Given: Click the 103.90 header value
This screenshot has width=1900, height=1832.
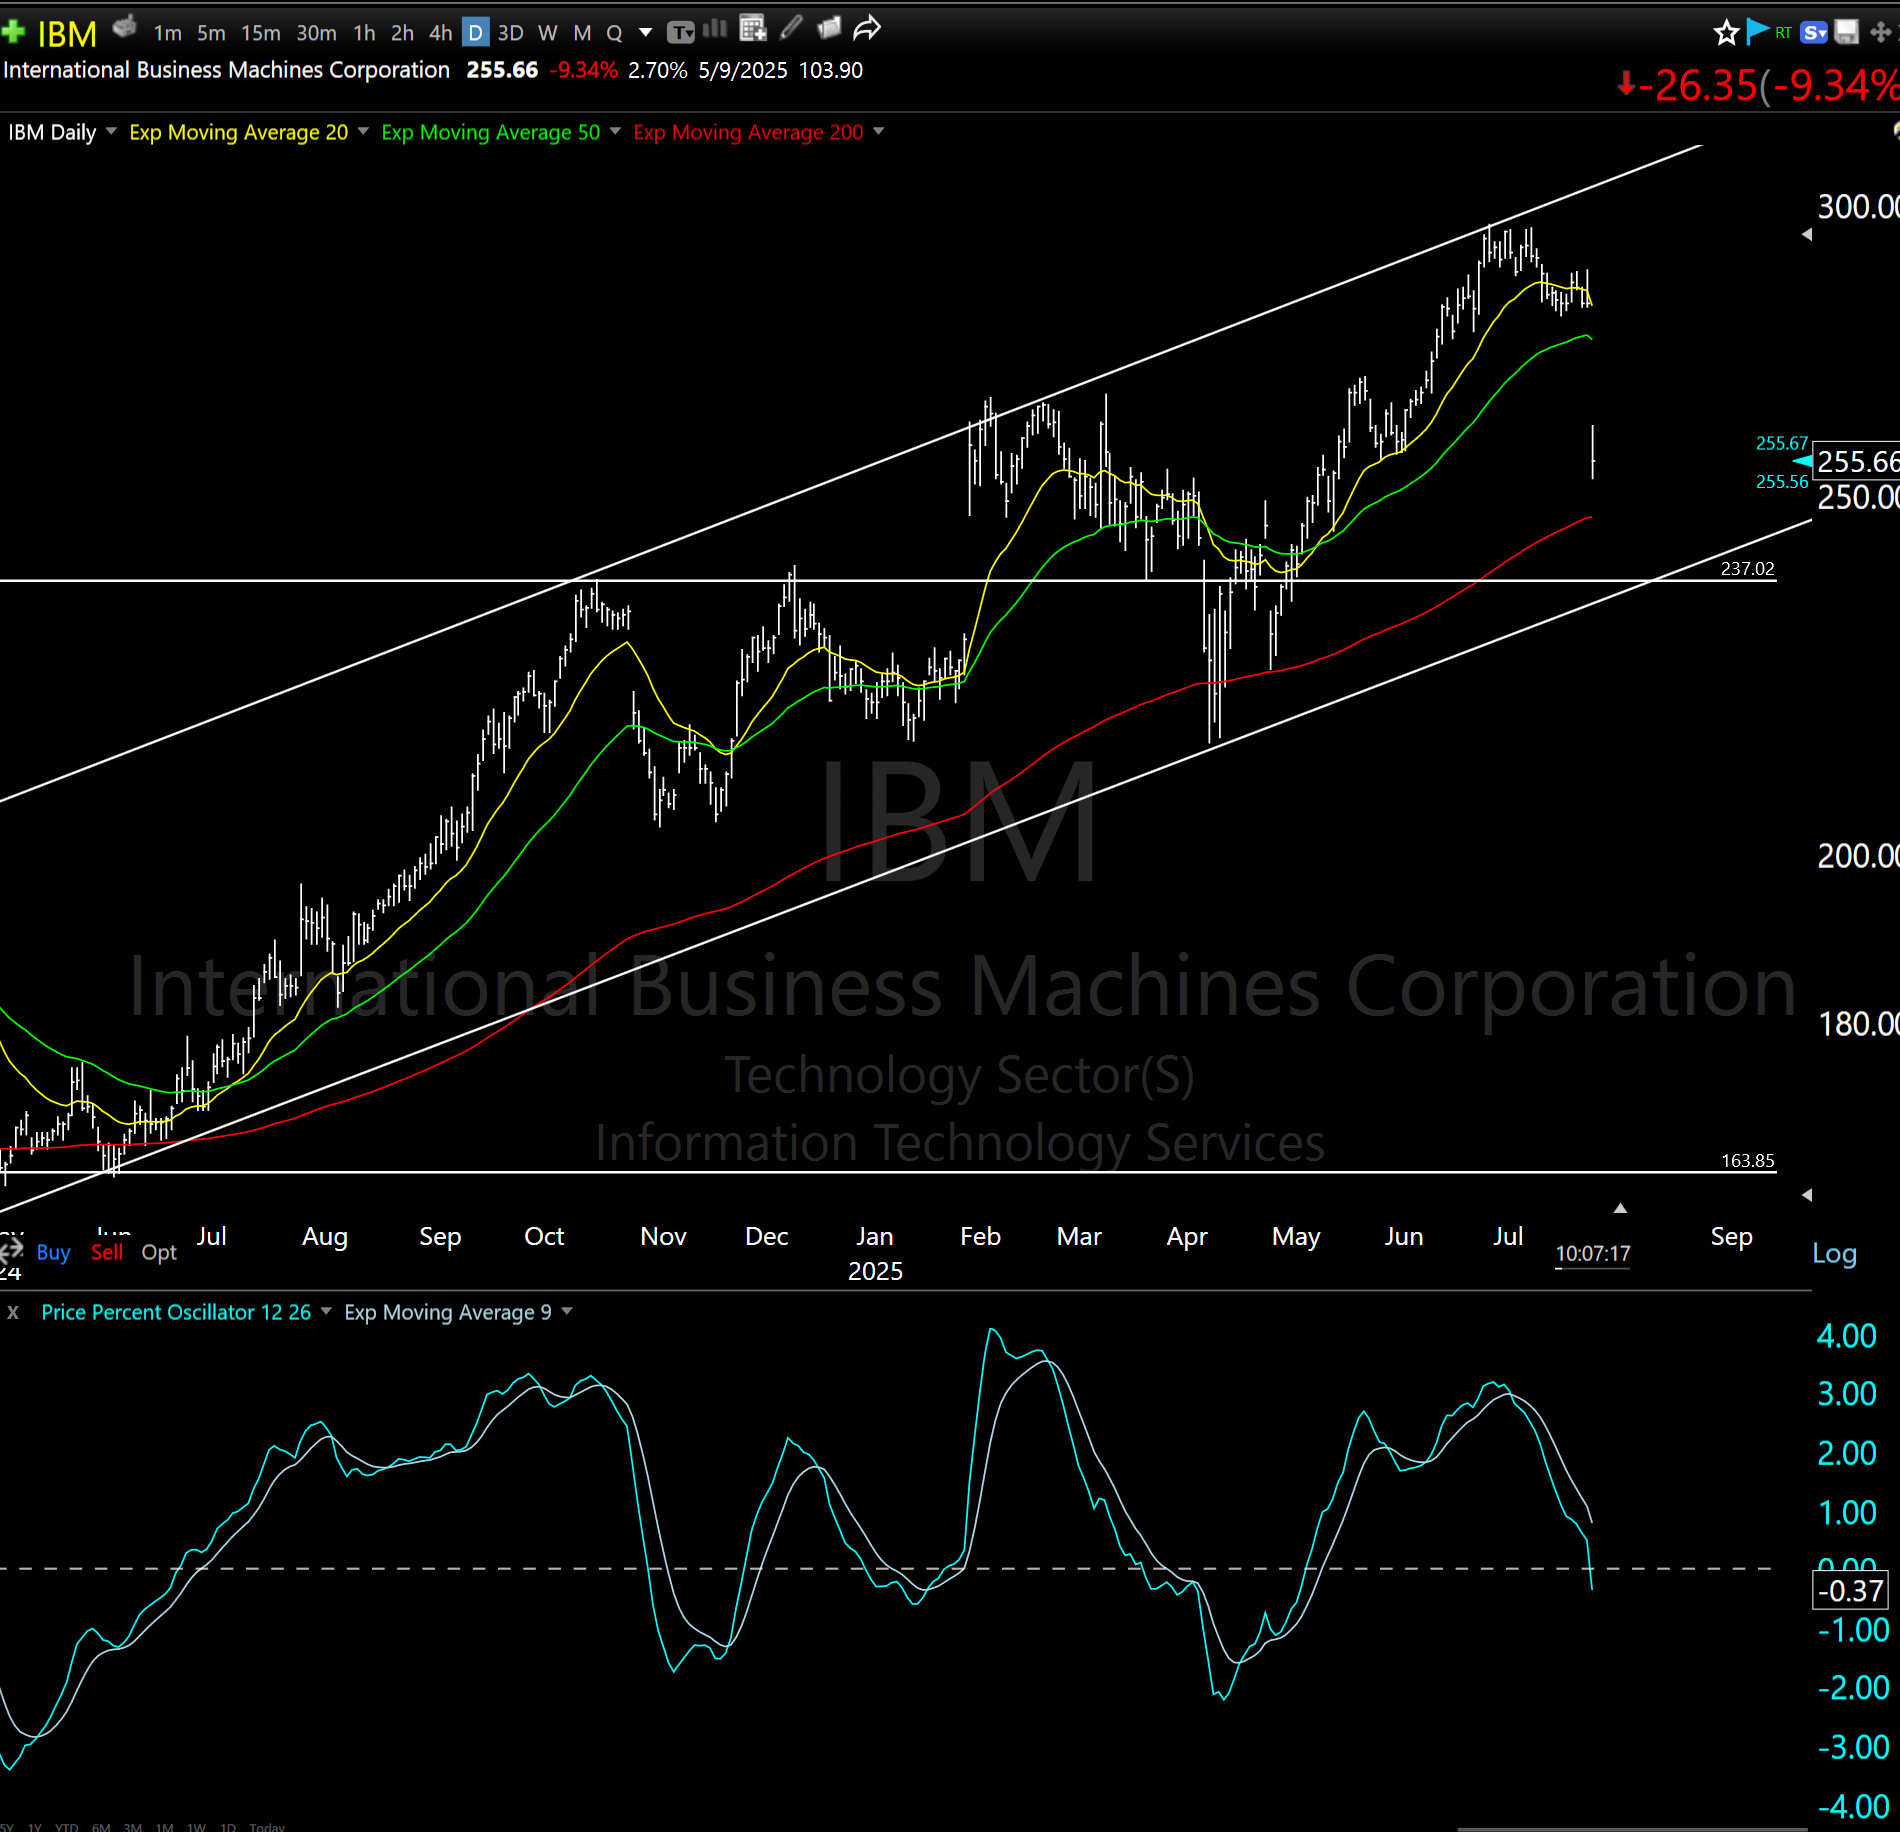Looking at the screenshot, I should point(831,70).
